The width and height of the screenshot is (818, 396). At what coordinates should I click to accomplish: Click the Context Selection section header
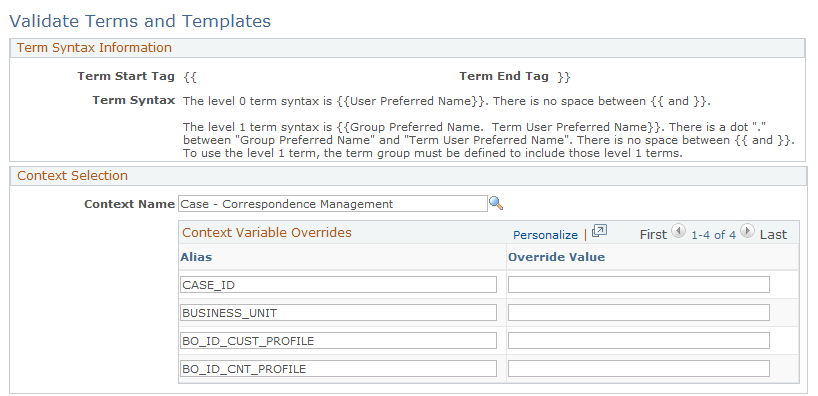[73, 175]
